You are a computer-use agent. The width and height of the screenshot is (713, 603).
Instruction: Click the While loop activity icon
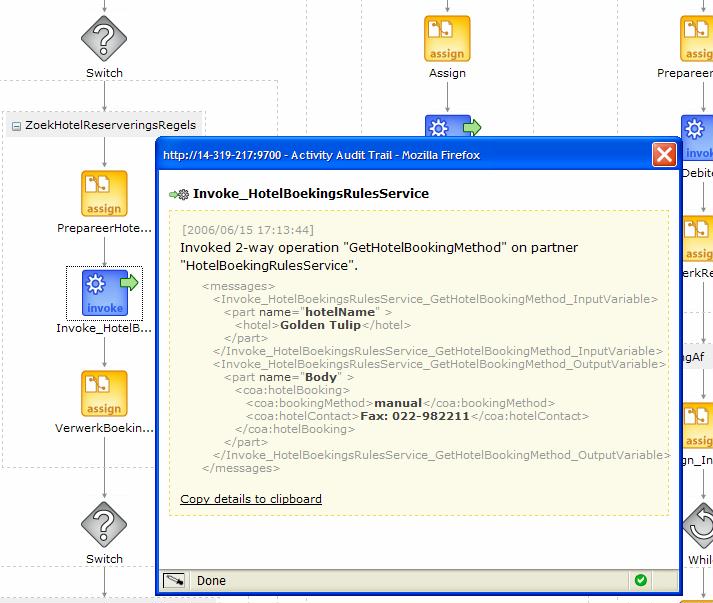(x=698, y=526)
